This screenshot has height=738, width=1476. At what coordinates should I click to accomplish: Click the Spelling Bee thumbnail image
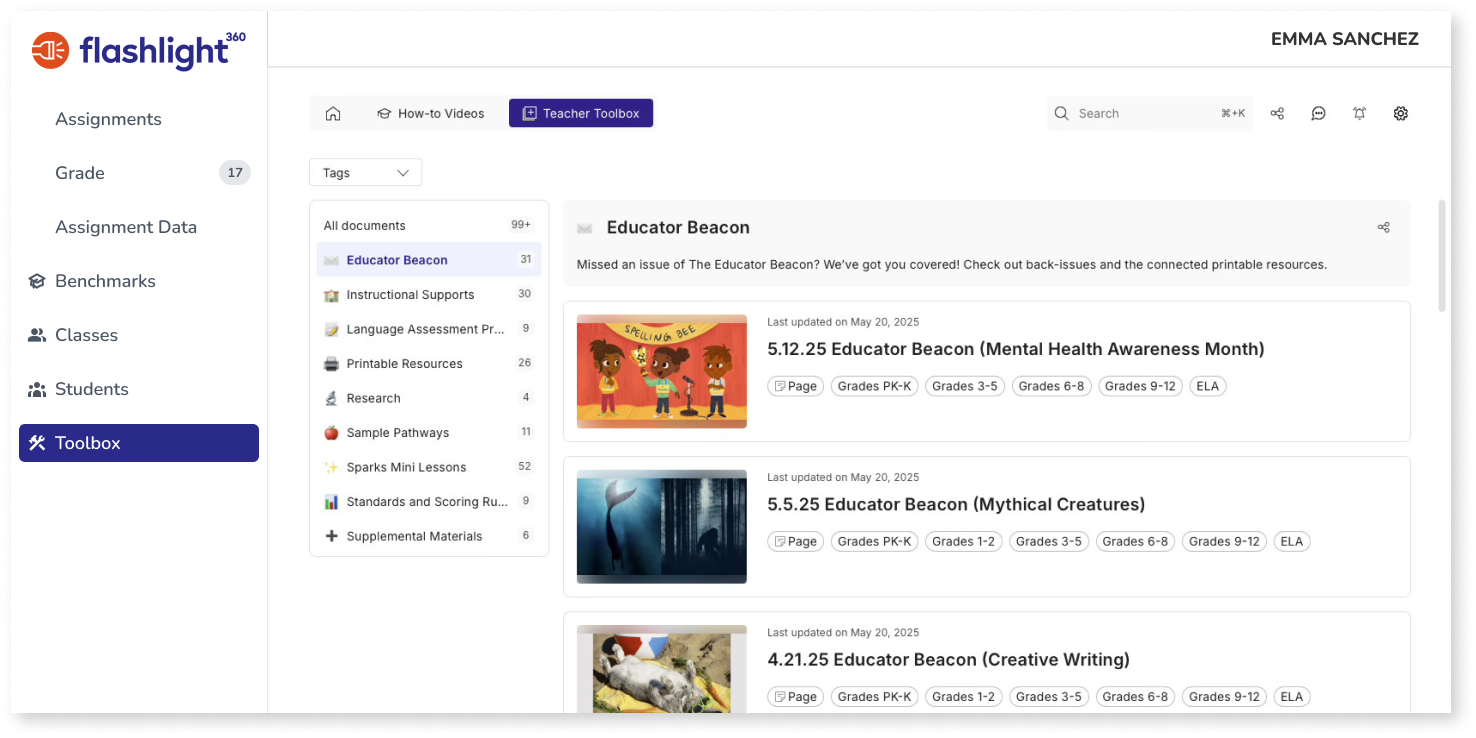click(x=662, y=372)
